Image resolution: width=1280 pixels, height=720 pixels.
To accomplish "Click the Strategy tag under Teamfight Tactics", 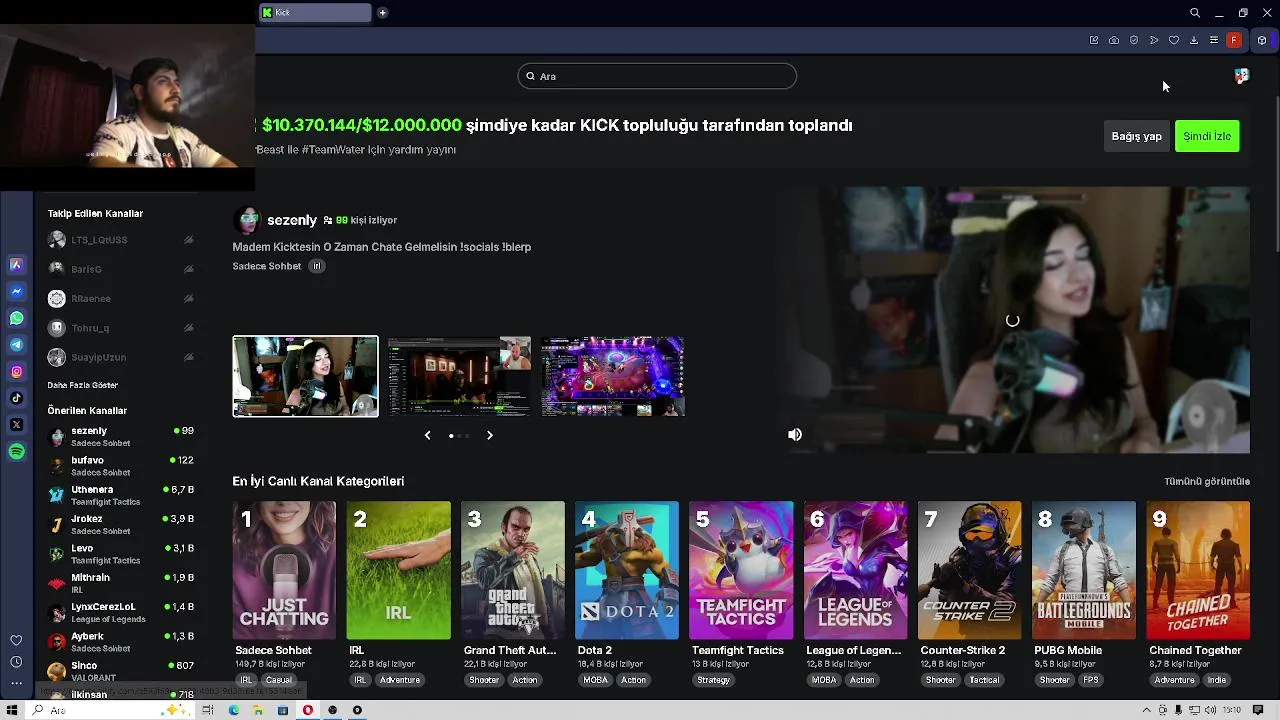I will (713, 680).
